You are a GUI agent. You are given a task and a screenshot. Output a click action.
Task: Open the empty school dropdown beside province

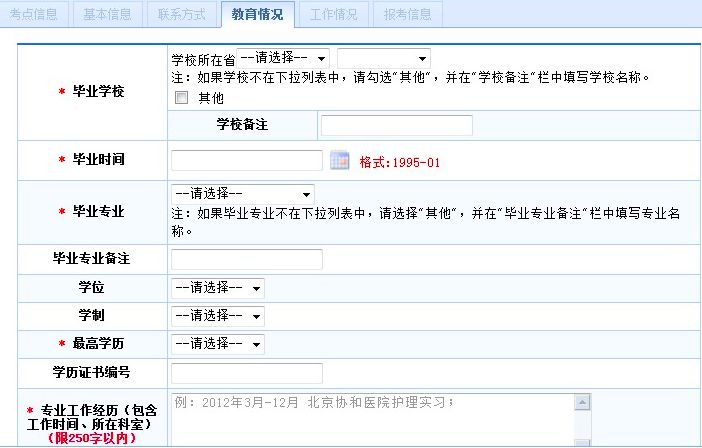pos(384,58)
